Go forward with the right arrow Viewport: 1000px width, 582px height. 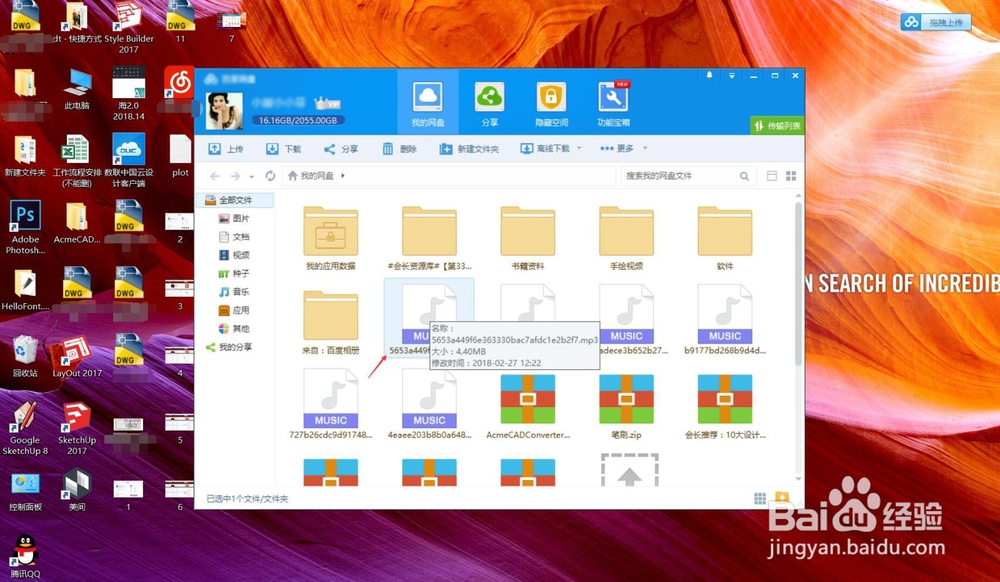coord(235,176)
